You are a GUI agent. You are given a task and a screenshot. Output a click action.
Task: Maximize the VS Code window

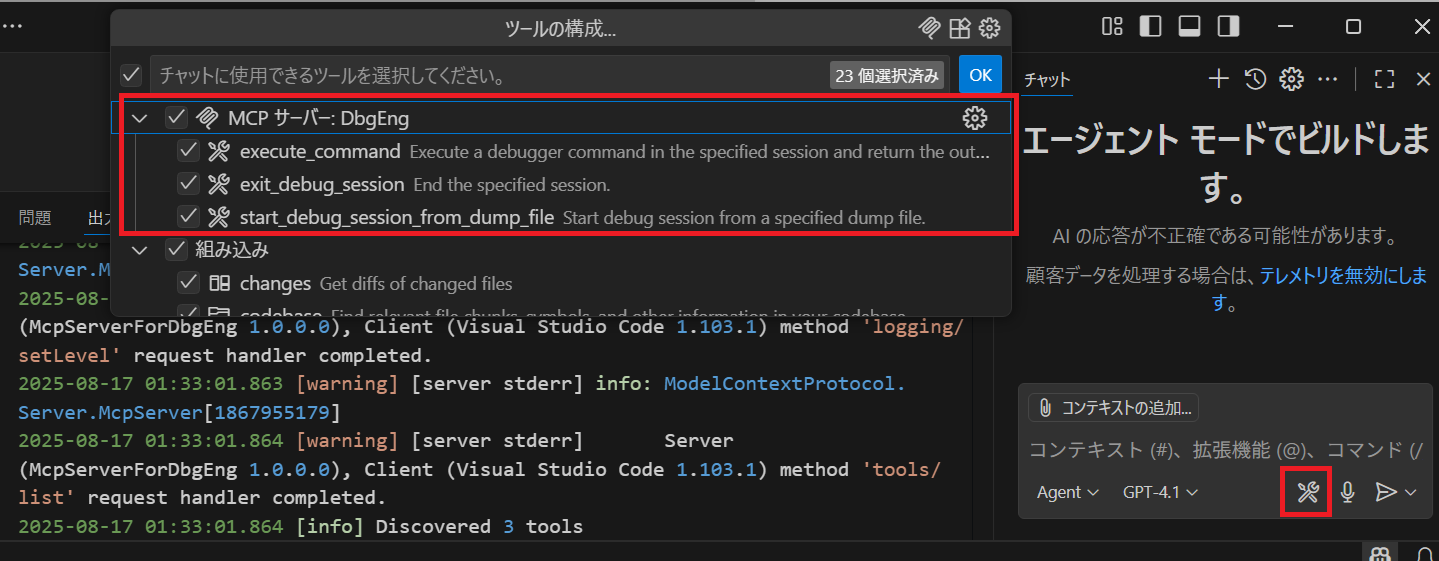click(x=1353, y=26)
